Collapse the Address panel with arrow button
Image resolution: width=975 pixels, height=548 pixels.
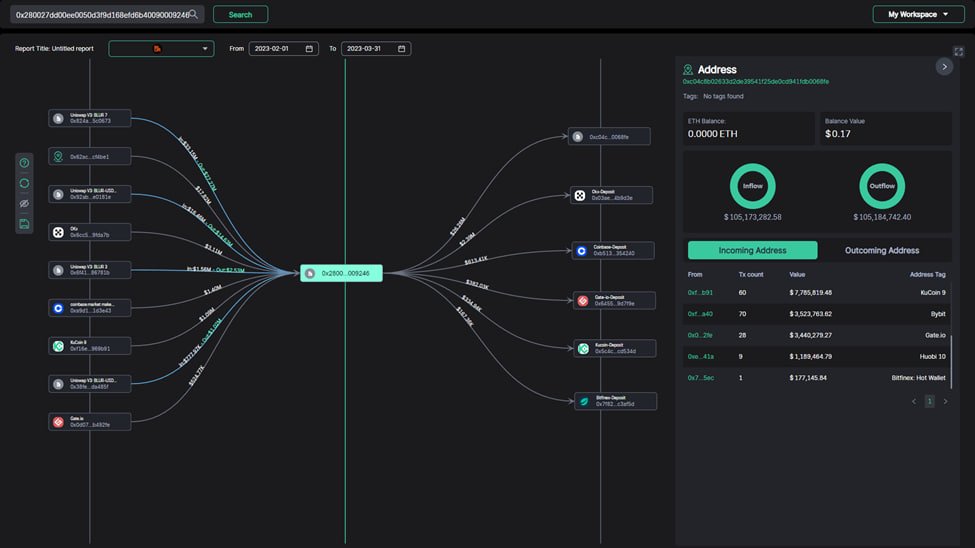[944, 67]
